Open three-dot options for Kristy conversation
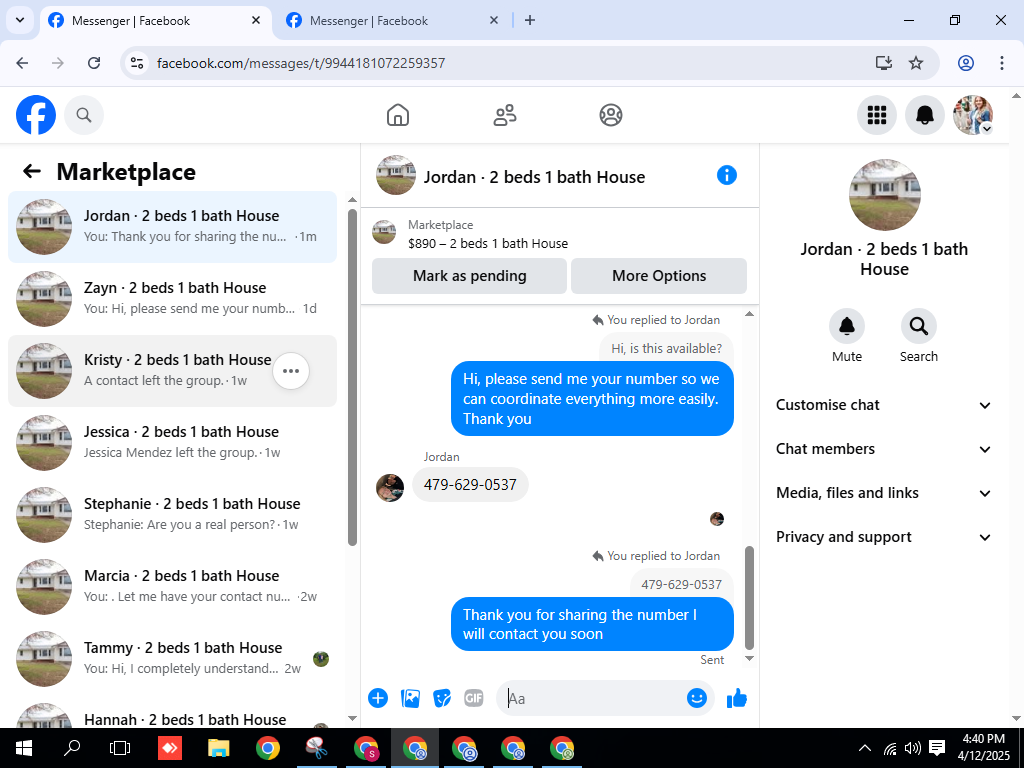The image size is (1024, 768). [x=291, y=371]
